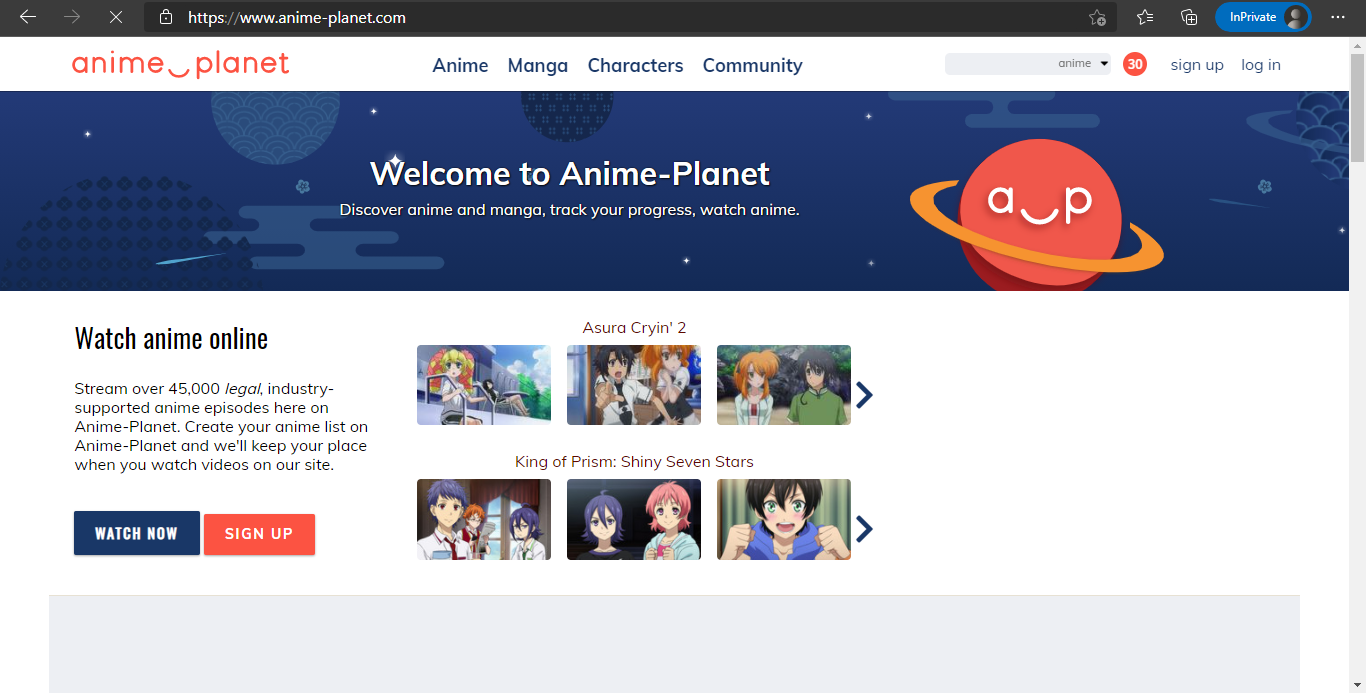This screenshot has width=1366, height=693.
Task: Open the browser Settings and more menu
Action: 1338,17
